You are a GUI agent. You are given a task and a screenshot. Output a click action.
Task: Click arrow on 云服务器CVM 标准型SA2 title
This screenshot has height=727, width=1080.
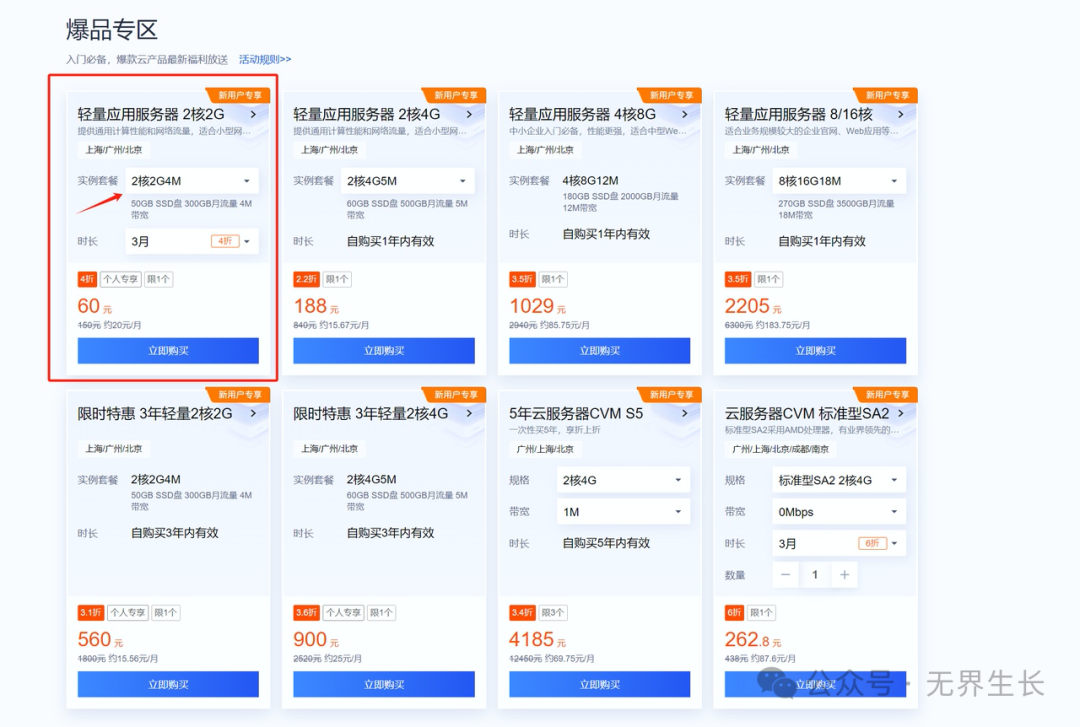coord(900,413)
